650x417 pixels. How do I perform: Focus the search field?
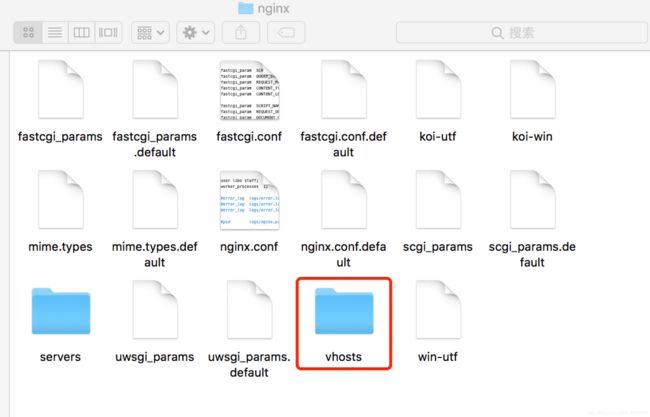point(521,32)
